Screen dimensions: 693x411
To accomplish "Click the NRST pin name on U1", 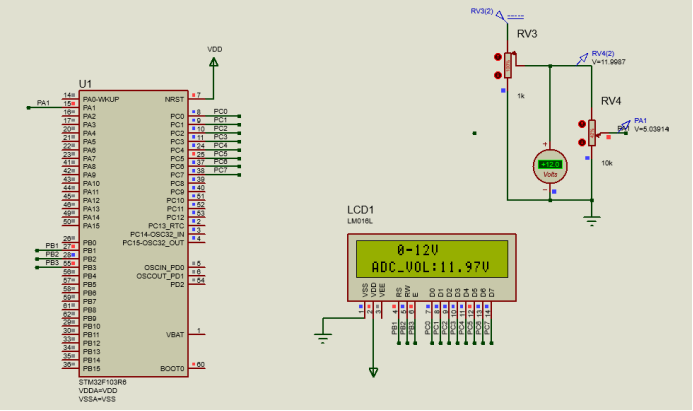I will tap(174, 99).
